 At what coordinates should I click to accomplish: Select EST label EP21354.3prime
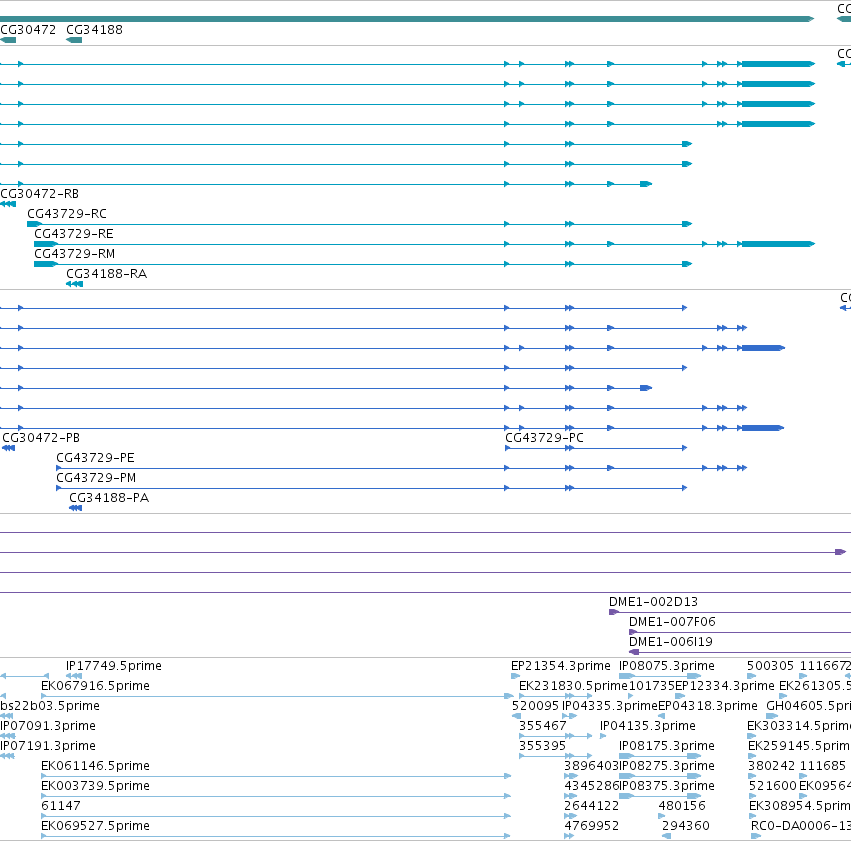coord(561,666)
